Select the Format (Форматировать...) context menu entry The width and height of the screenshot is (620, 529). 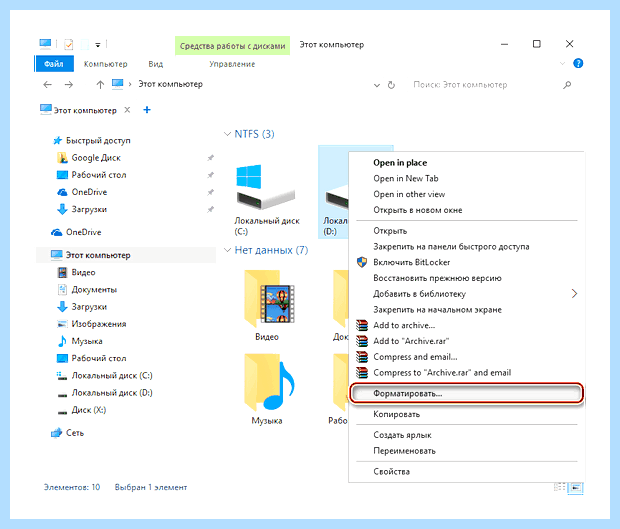click(x=466, y=393)
